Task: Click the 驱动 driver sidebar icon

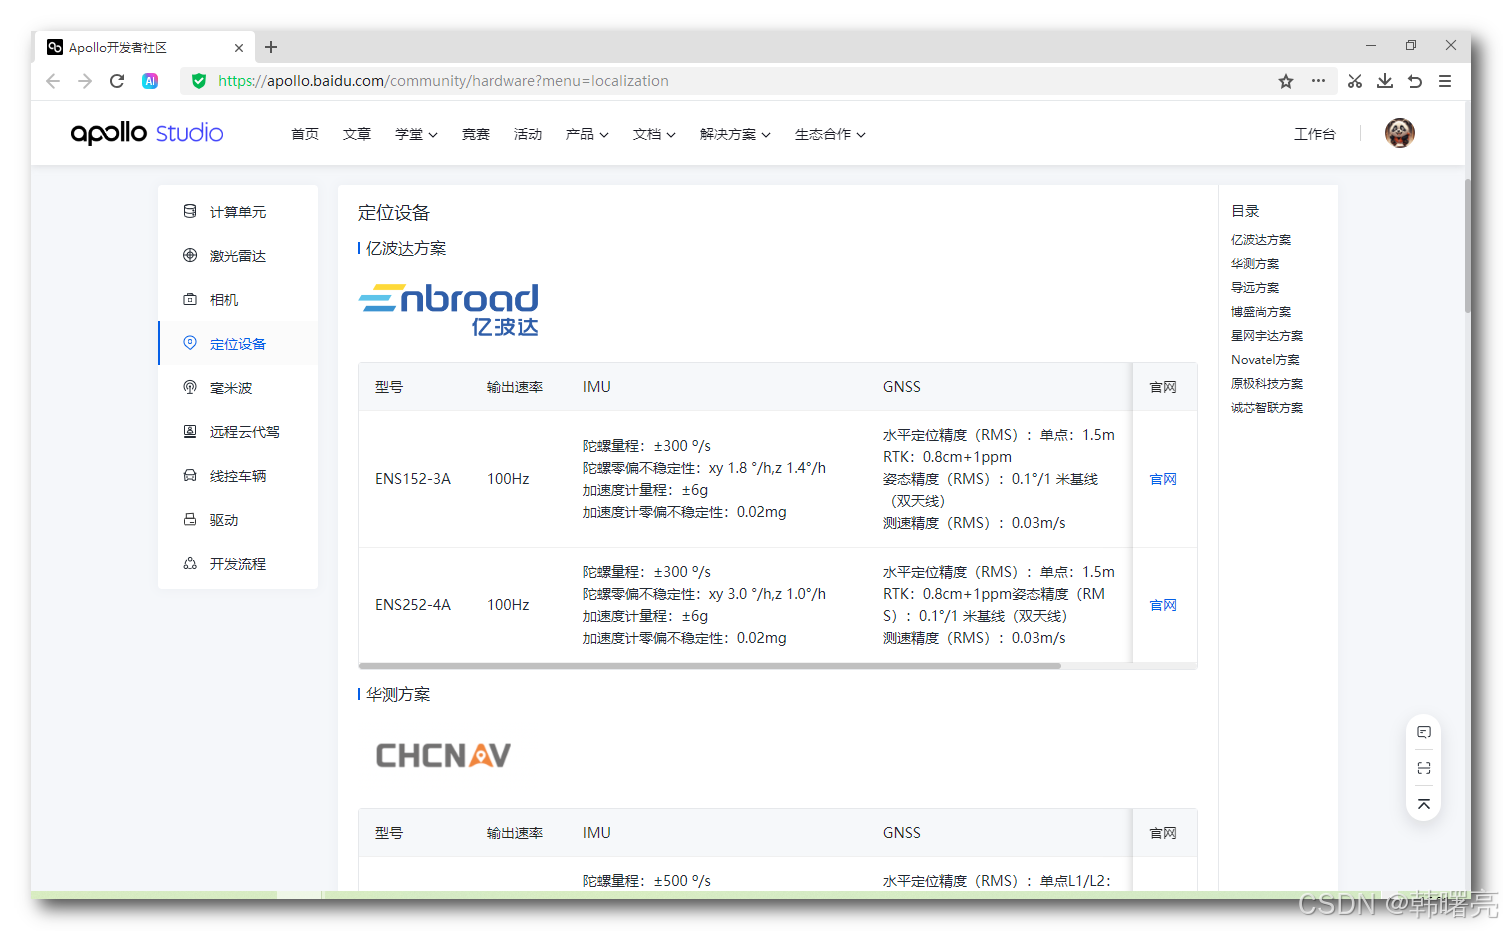Action: tap(190, 519)
